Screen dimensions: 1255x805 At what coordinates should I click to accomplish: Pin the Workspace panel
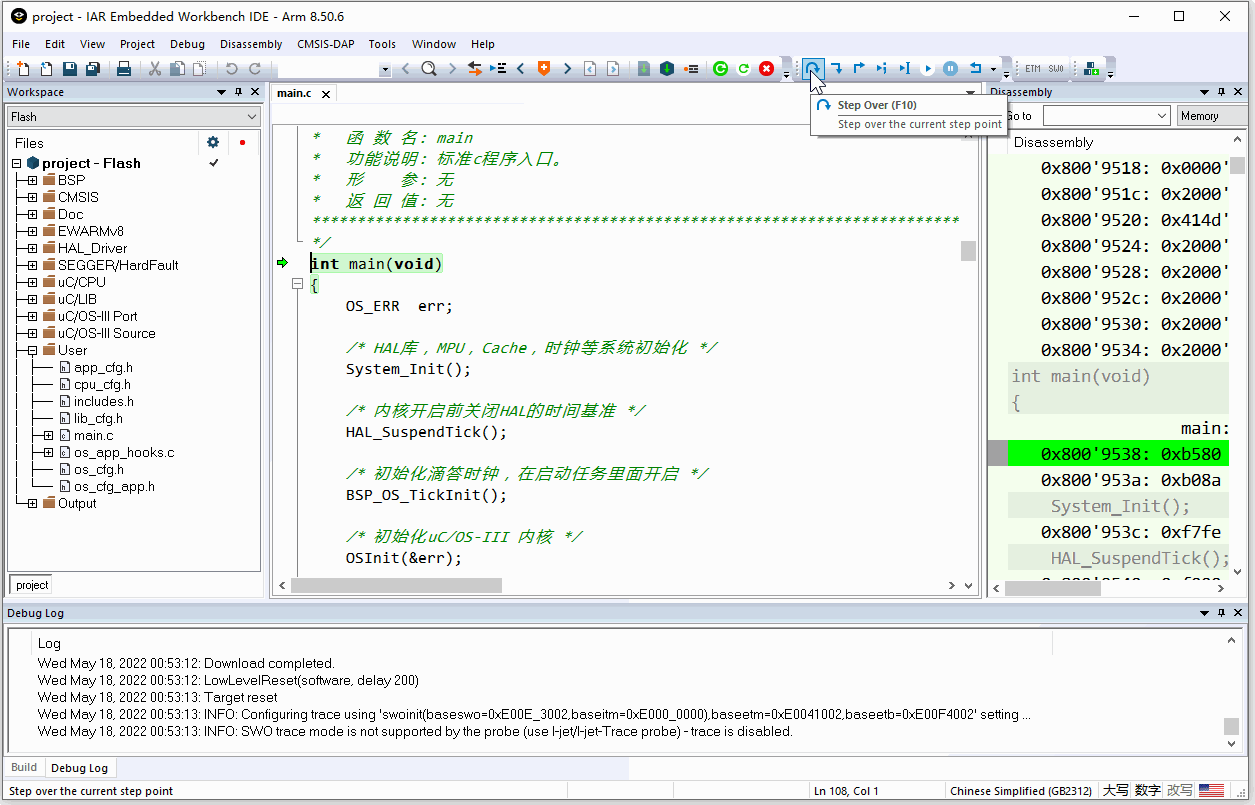(x=239, y=92)
